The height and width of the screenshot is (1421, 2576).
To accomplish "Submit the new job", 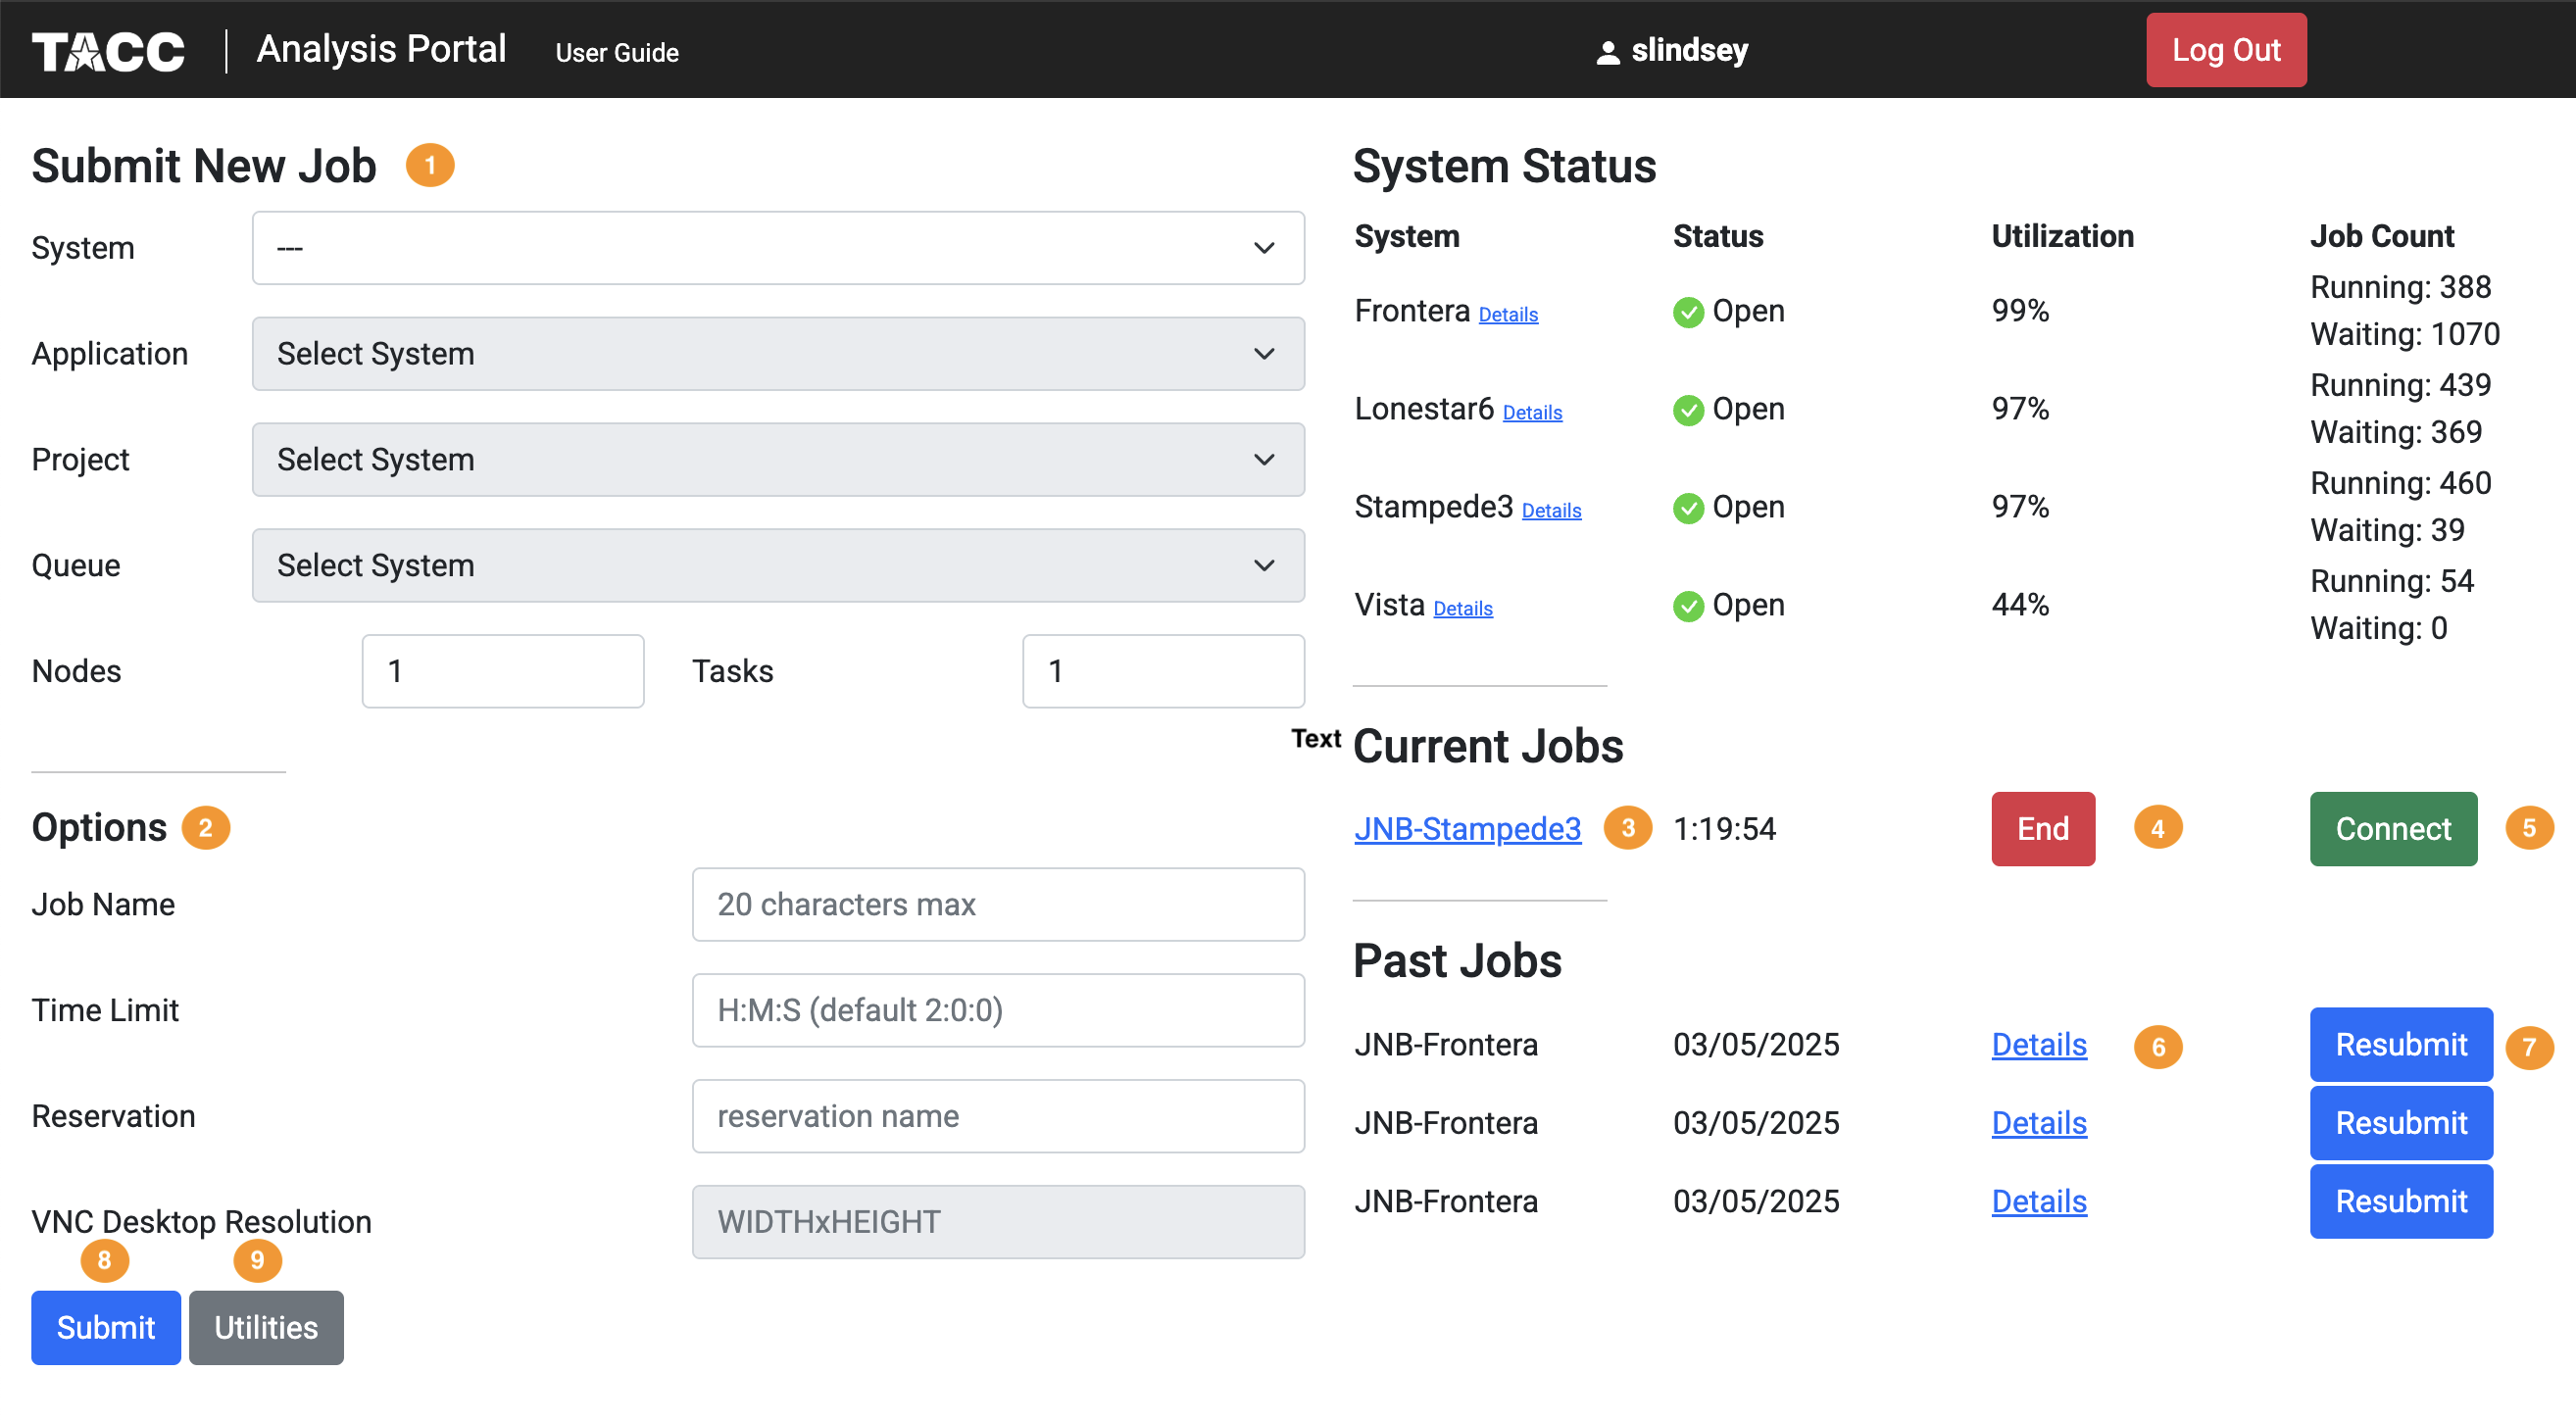I will coord(106,1327).
